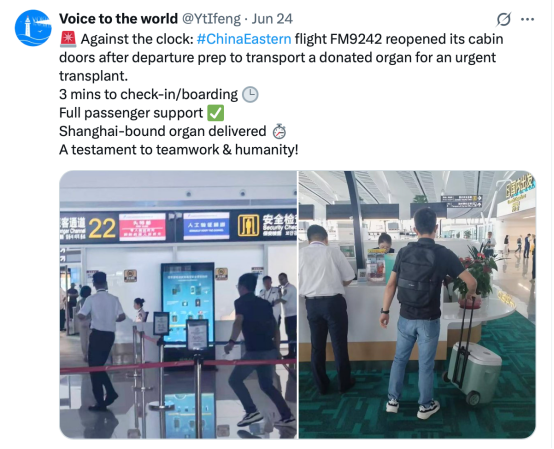Click the number 22 sign in left photo
The height and width of the screenshot is (449, 554).
click(x=102, y=228)
